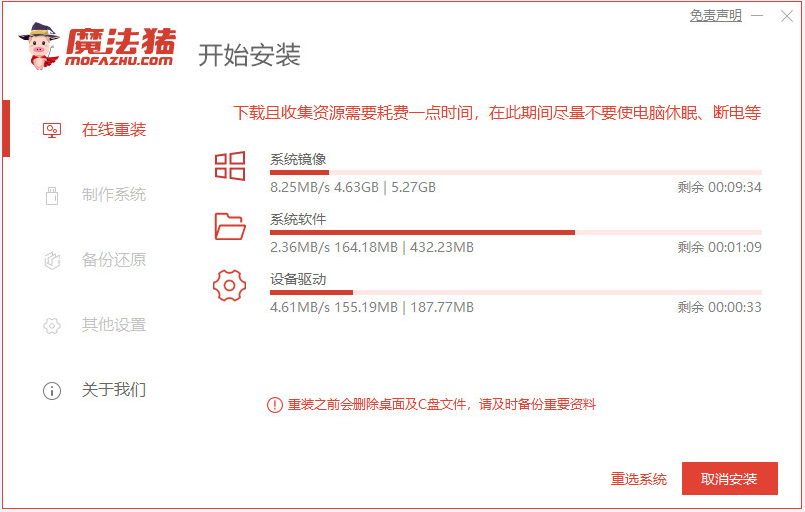This screenshot has width=805, height=512.
Task: Select the 备份还原 tab
Action: pos(114,260)
